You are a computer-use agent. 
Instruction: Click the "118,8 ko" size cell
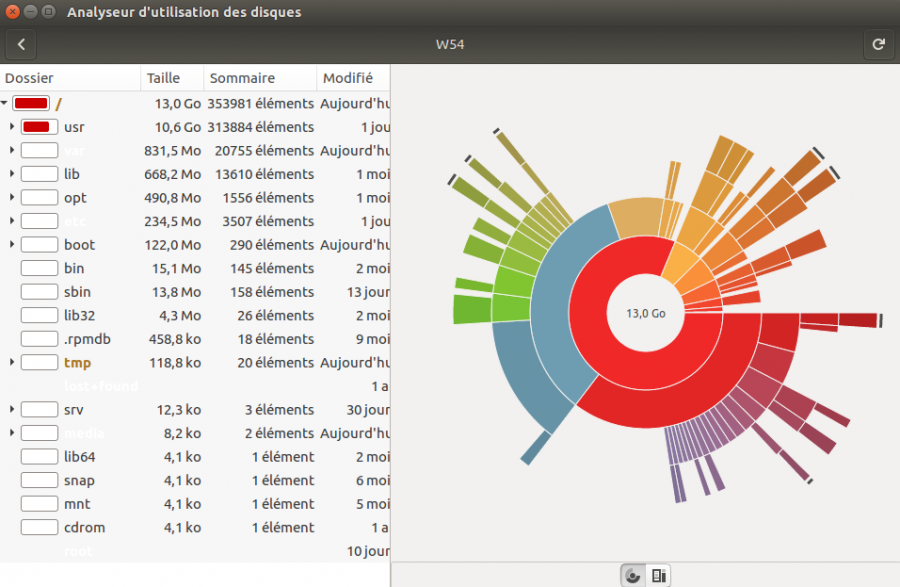(x=175, y=363)
